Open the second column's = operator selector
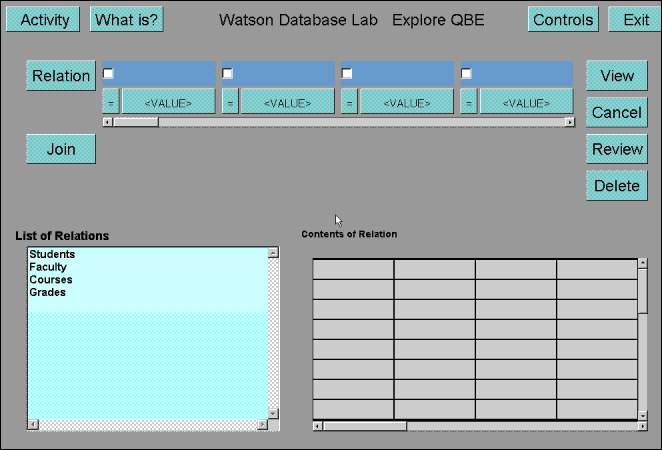Viewport: 662px width, 450px height. (230, 101)
